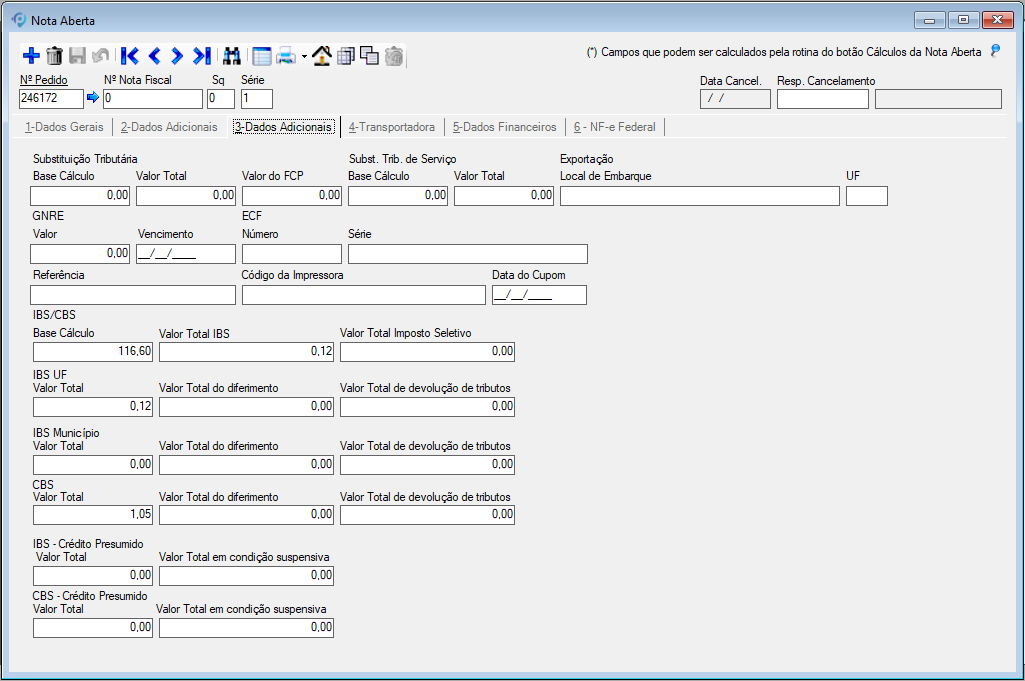Open the 6 - NF-e Federal tab
Screen dimensions: 1025x681
(614, 127)
